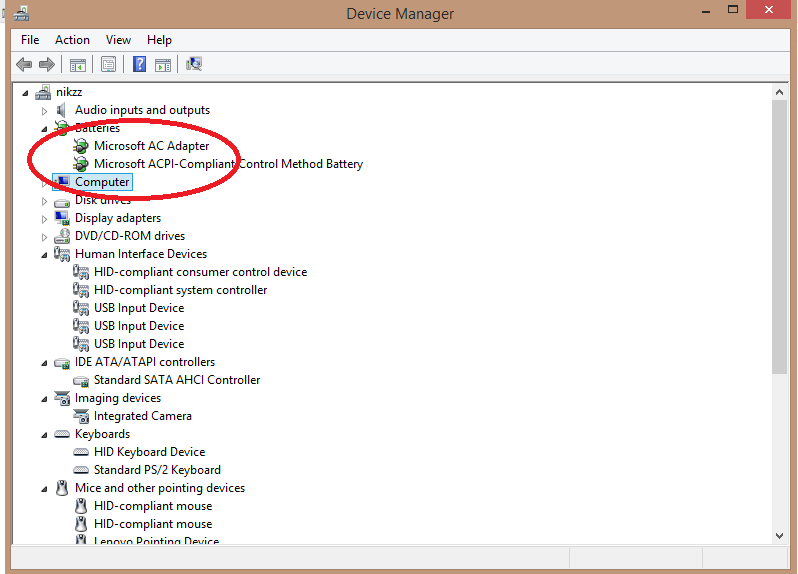This screenshot has width=798, height=574.
Task: Click the DVD/CD-ROM drives disc icon
Action: pos(62,236)
